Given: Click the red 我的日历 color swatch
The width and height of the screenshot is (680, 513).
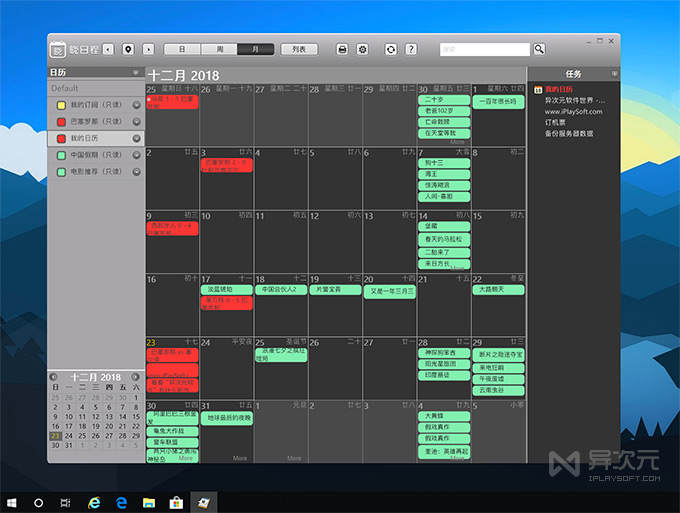Looking at the screenshot, I should click(62, 138).
